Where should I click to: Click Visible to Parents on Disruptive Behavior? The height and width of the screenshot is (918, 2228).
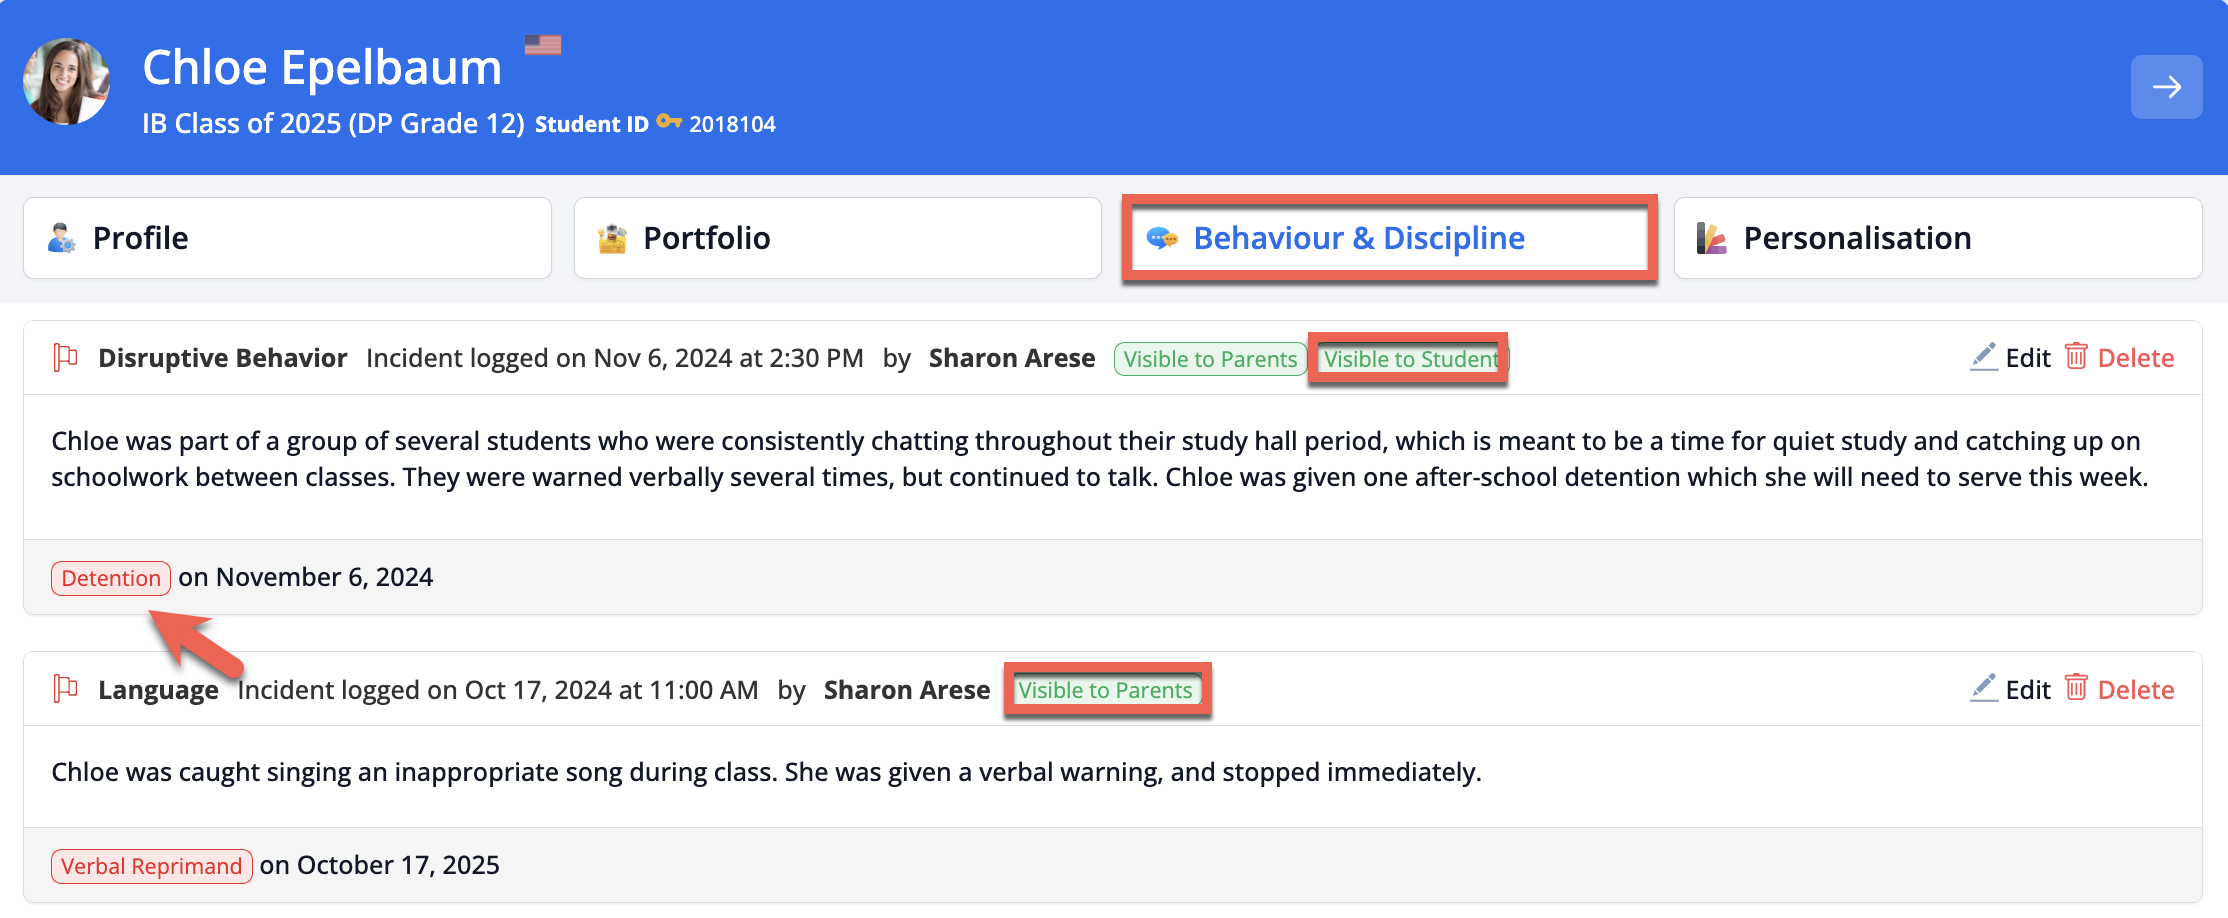pos(1209,359)
